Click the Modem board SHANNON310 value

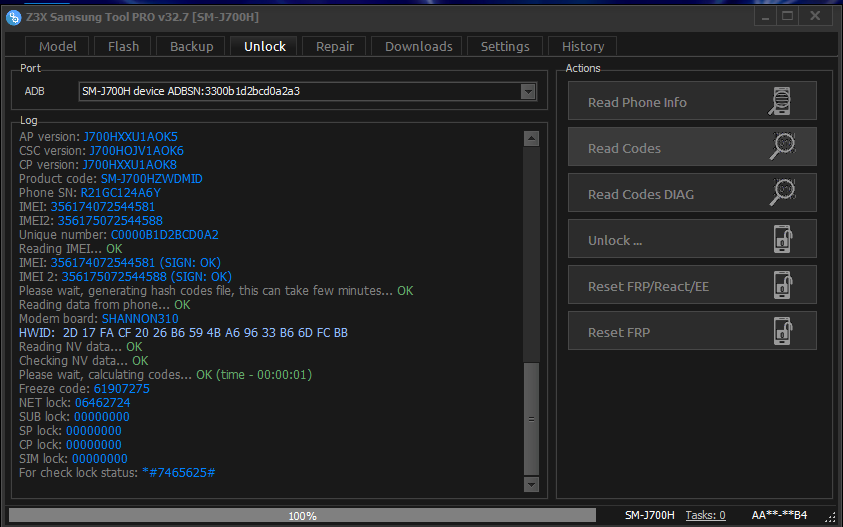click(x=140, y=319)
